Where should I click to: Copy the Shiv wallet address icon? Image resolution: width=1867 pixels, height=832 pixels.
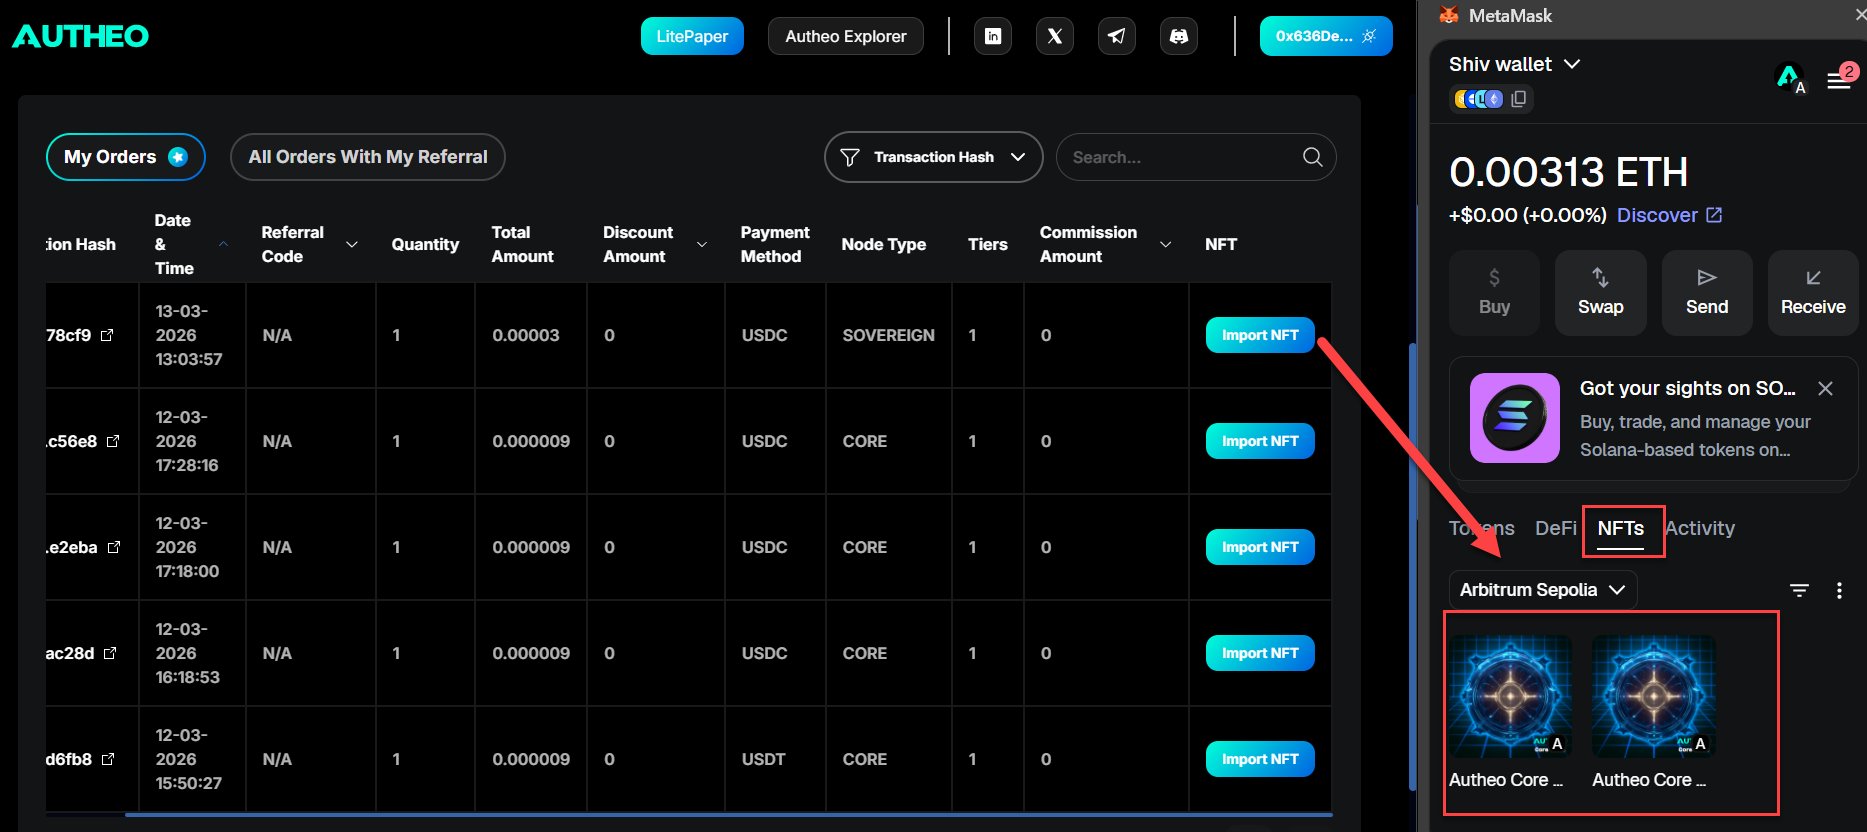point(1519,99)
